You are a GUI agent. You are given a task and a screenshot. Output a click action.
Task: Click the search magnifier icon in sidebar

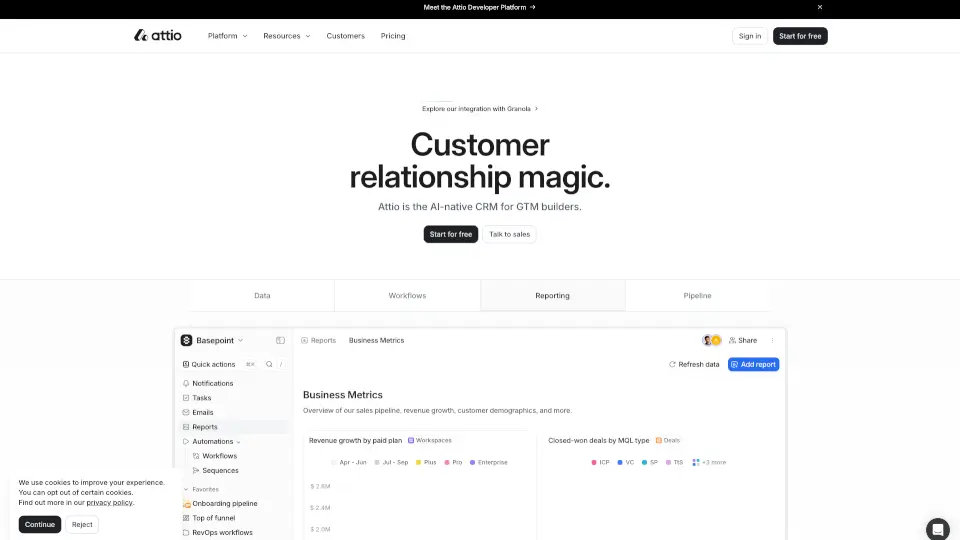click(269, 364)
